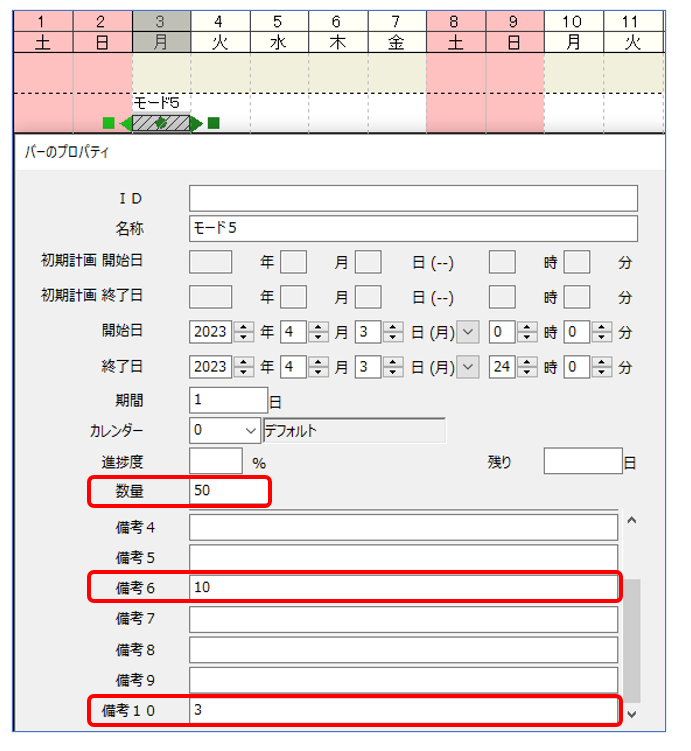Viewport: 691px width, 751px height.
Task: Expand the カレンダー combo box
Action: tap(249, 431)
